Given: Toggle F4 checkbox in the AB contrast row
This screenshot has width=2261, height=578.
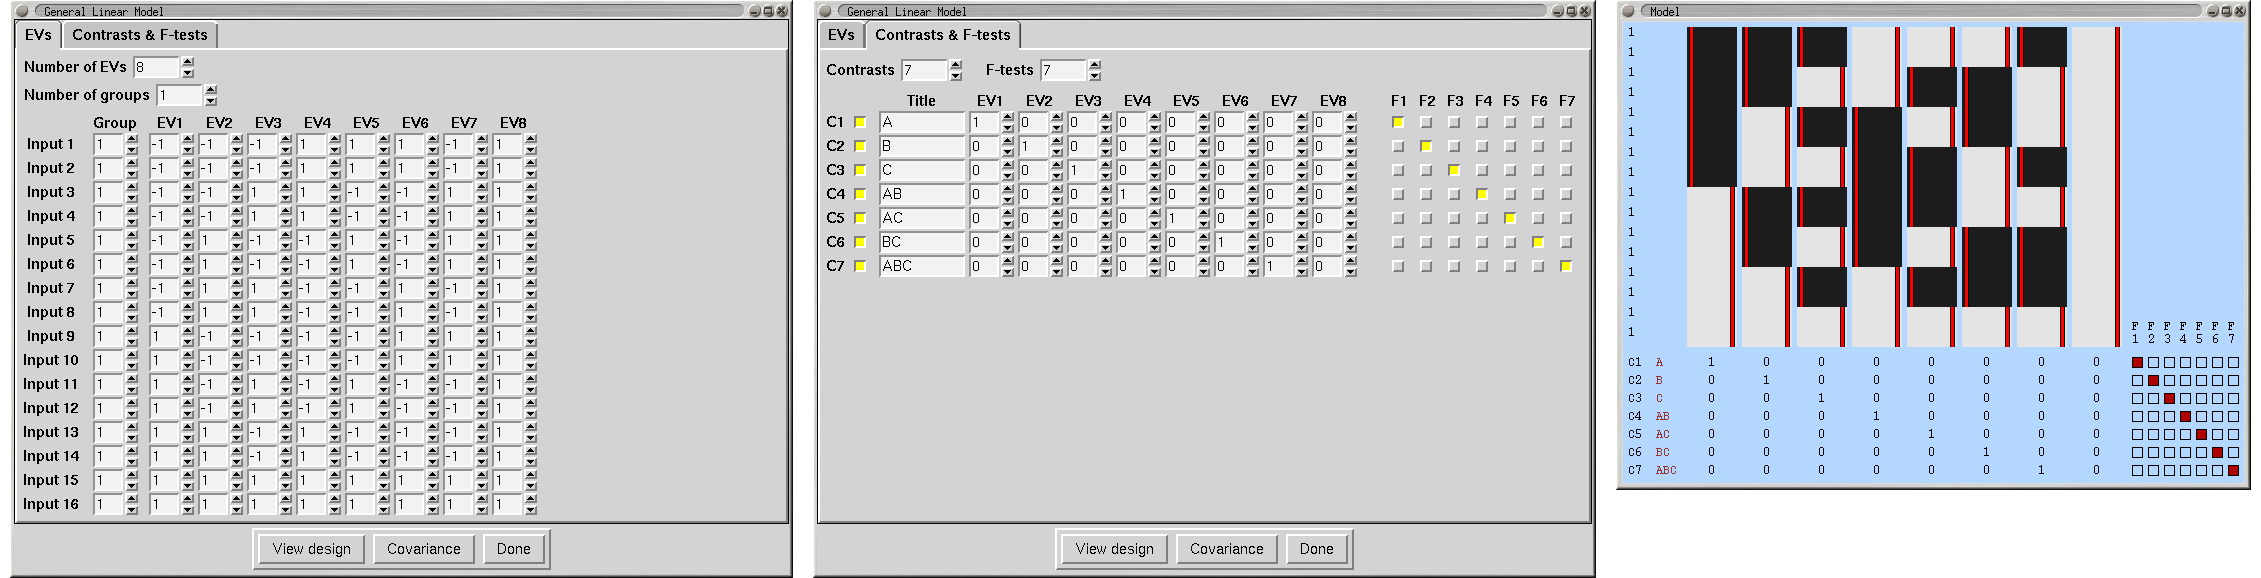Looking at the screenshot, I should pos(1482,194).
